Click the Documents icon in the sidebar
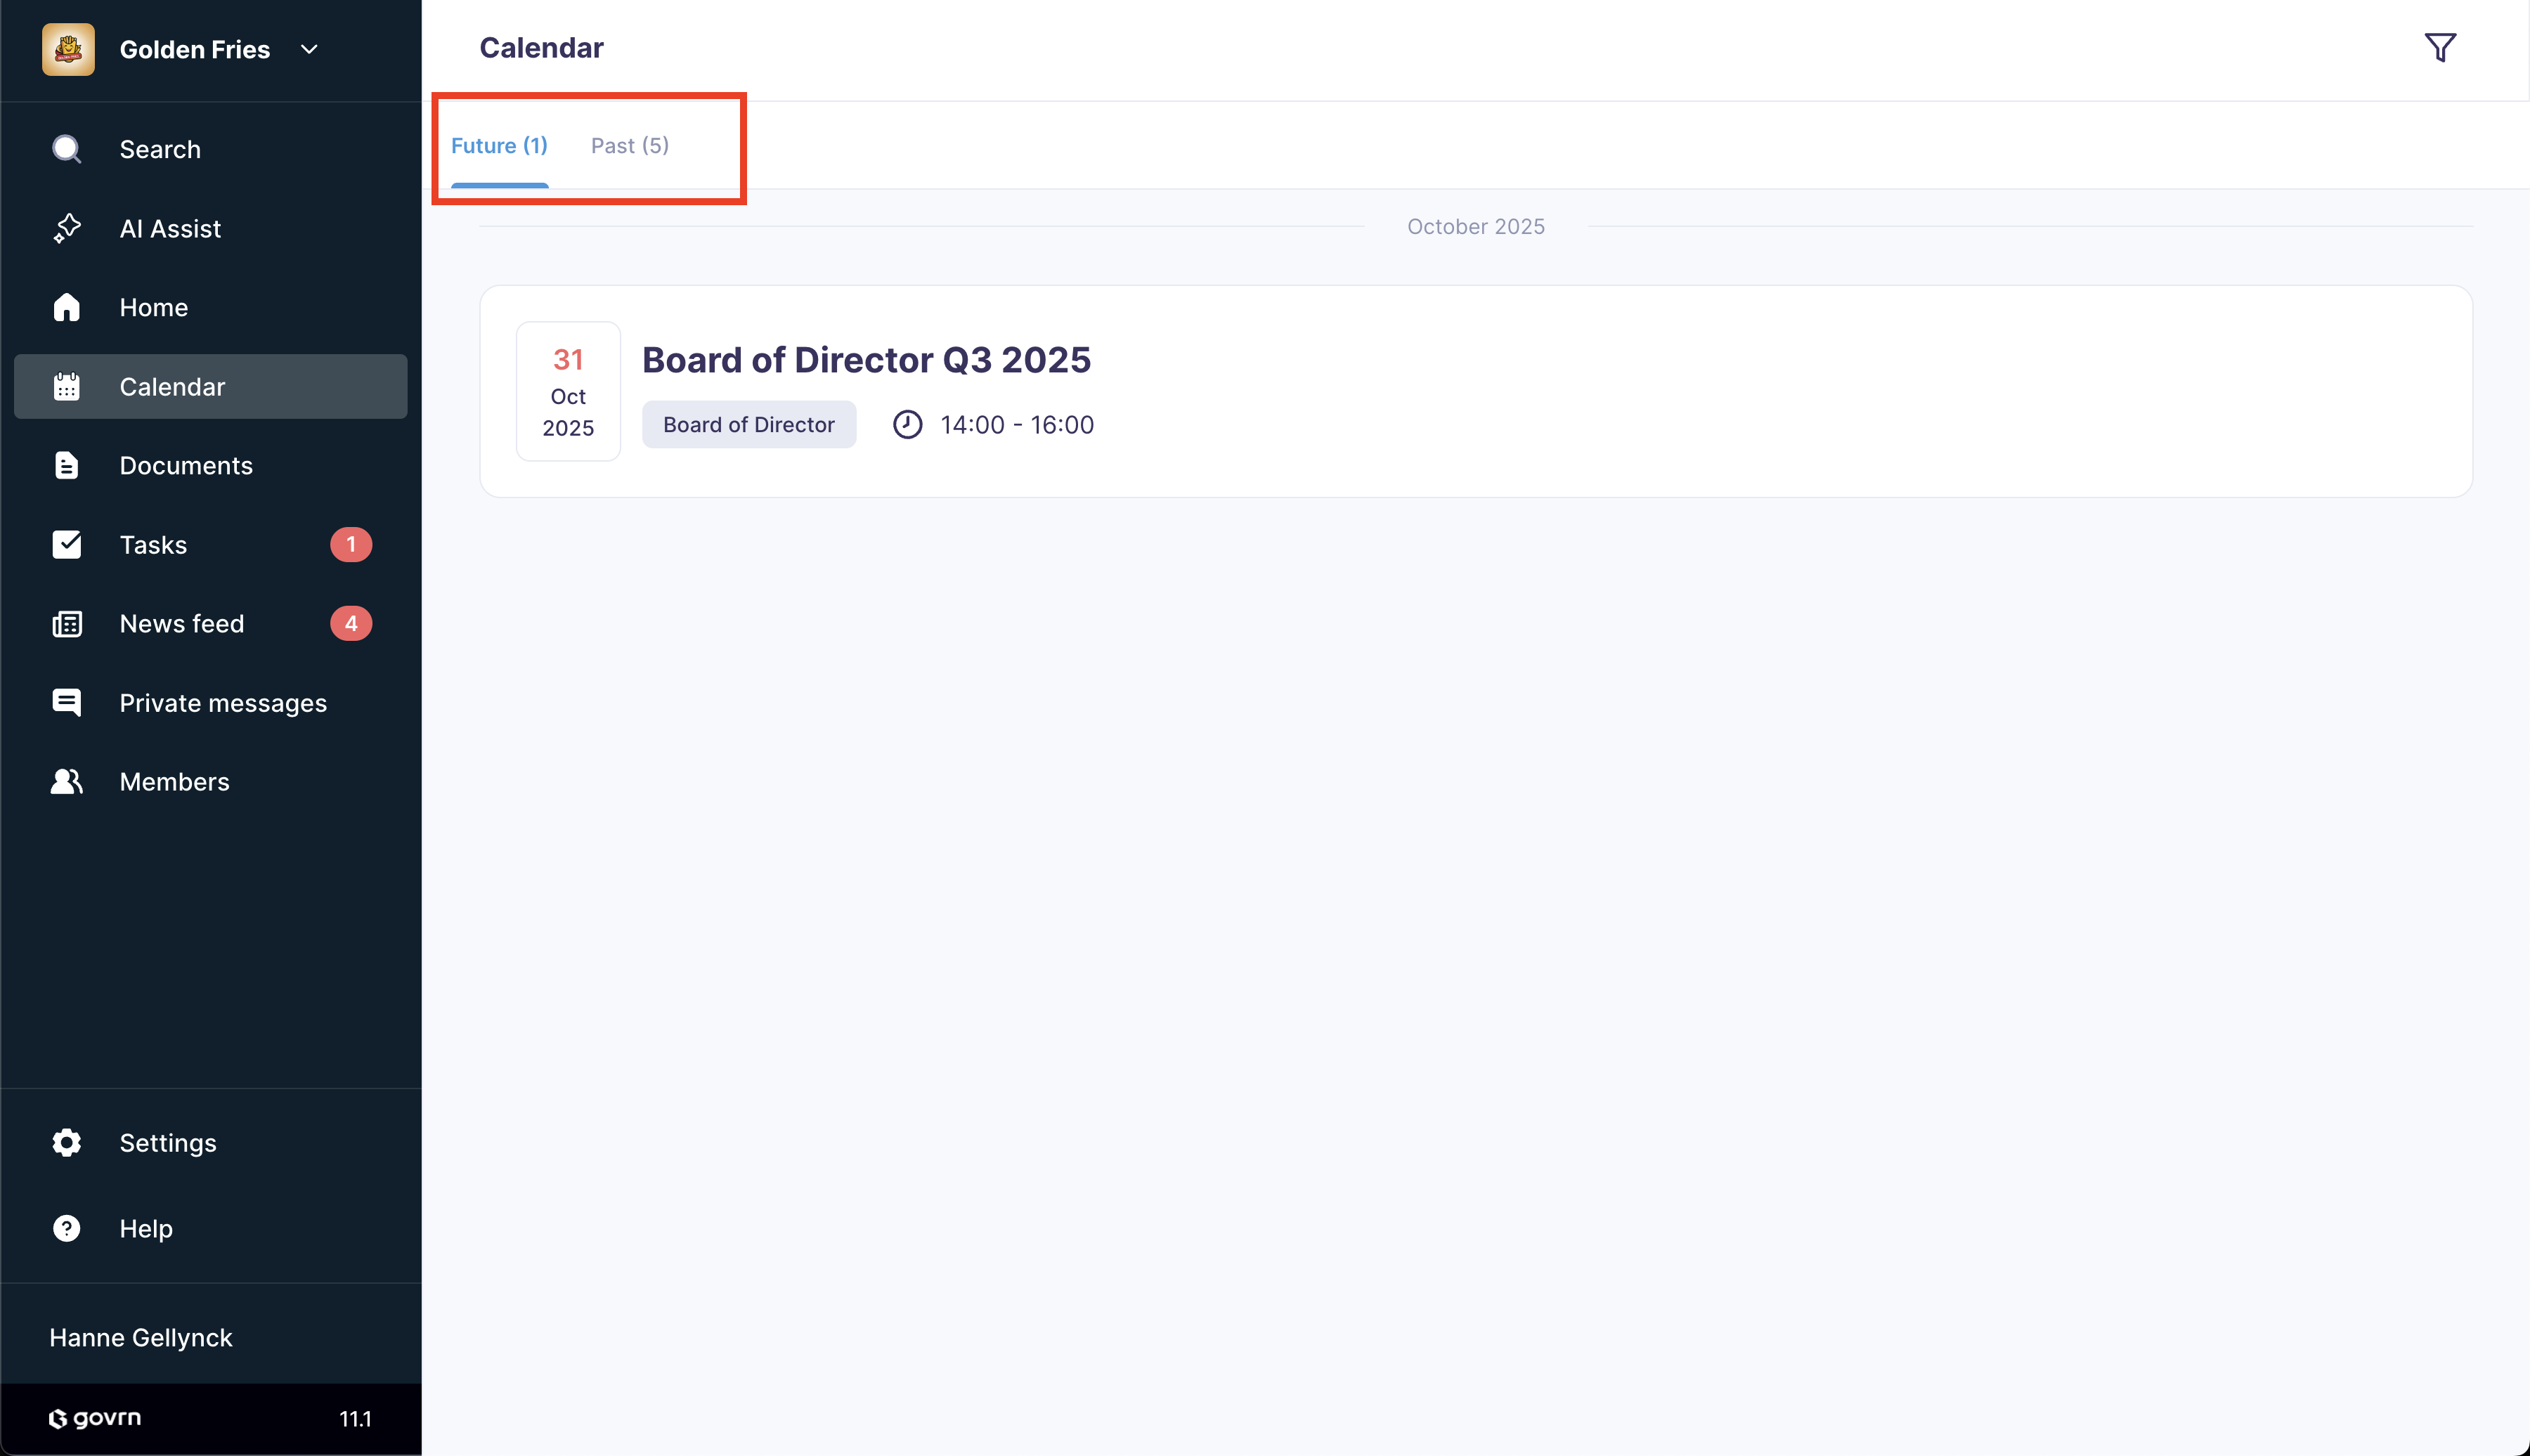 (66, 465)
